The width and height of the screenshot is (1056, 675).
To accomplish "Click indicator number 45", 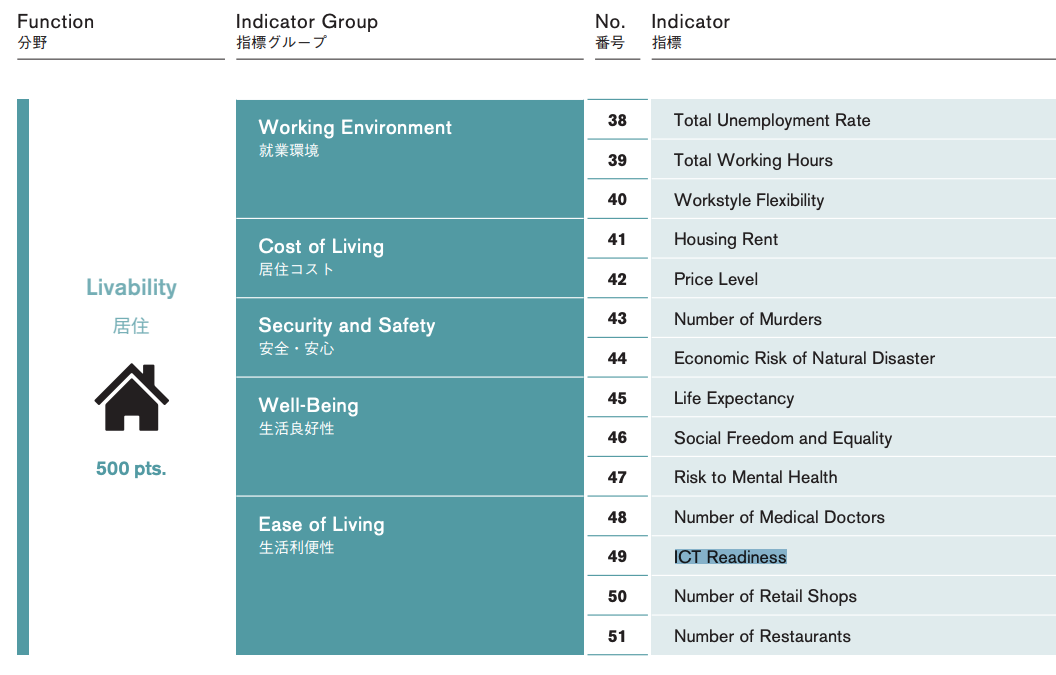I will pyautogui.click(x=617, y=398).
